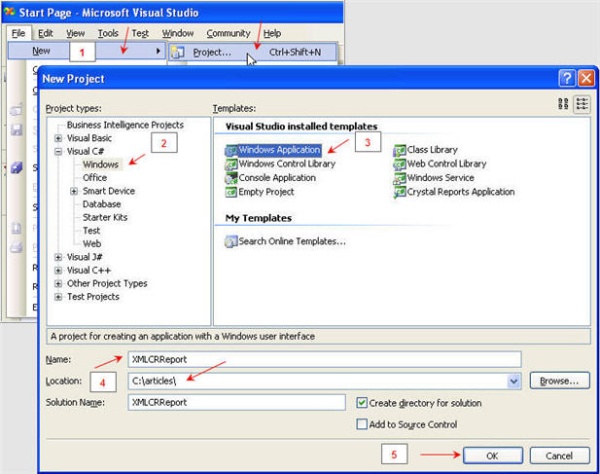600x474 pixels.
Task: Expand the Smart Device node
Action: pyautogui.click(x=74, y=191)
